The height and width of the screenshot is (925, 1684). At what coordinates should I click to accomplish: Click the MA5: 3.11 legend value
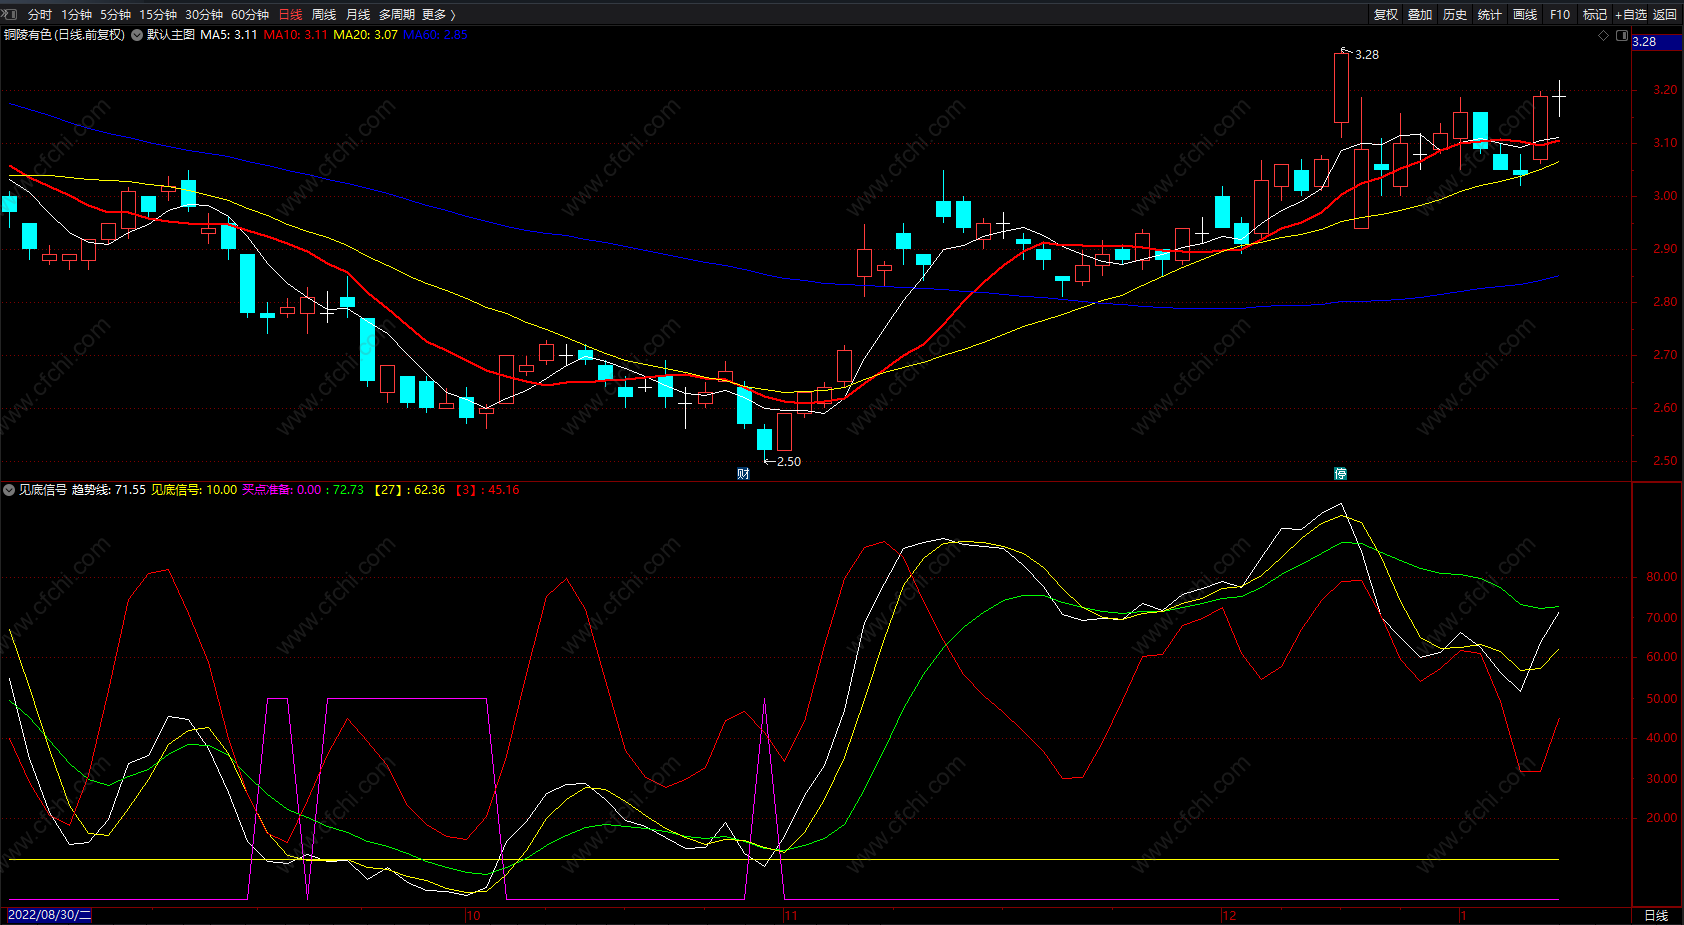coord(229,35)
